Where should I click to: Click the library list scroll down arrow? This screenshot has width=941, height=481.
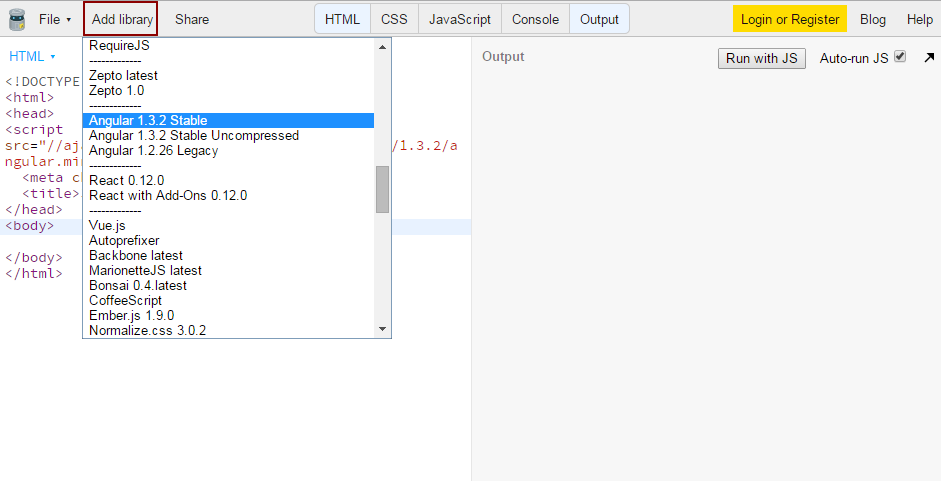[x=382, y=329]
